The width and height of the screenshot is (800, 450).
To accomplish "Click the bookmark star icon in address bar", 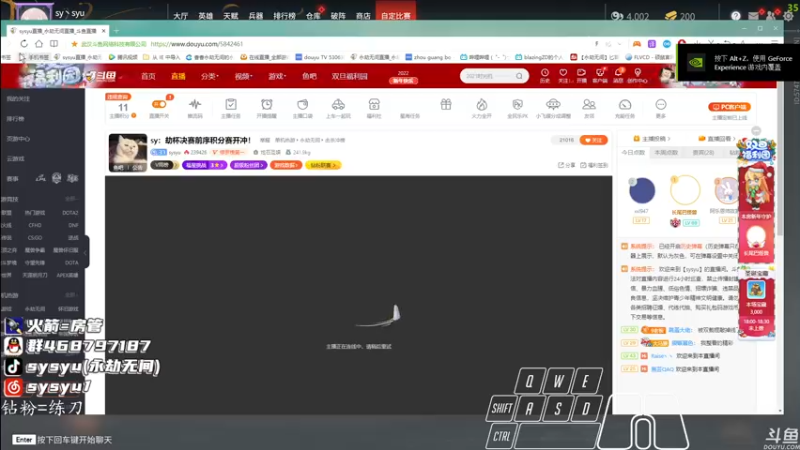I will [74, 44].
